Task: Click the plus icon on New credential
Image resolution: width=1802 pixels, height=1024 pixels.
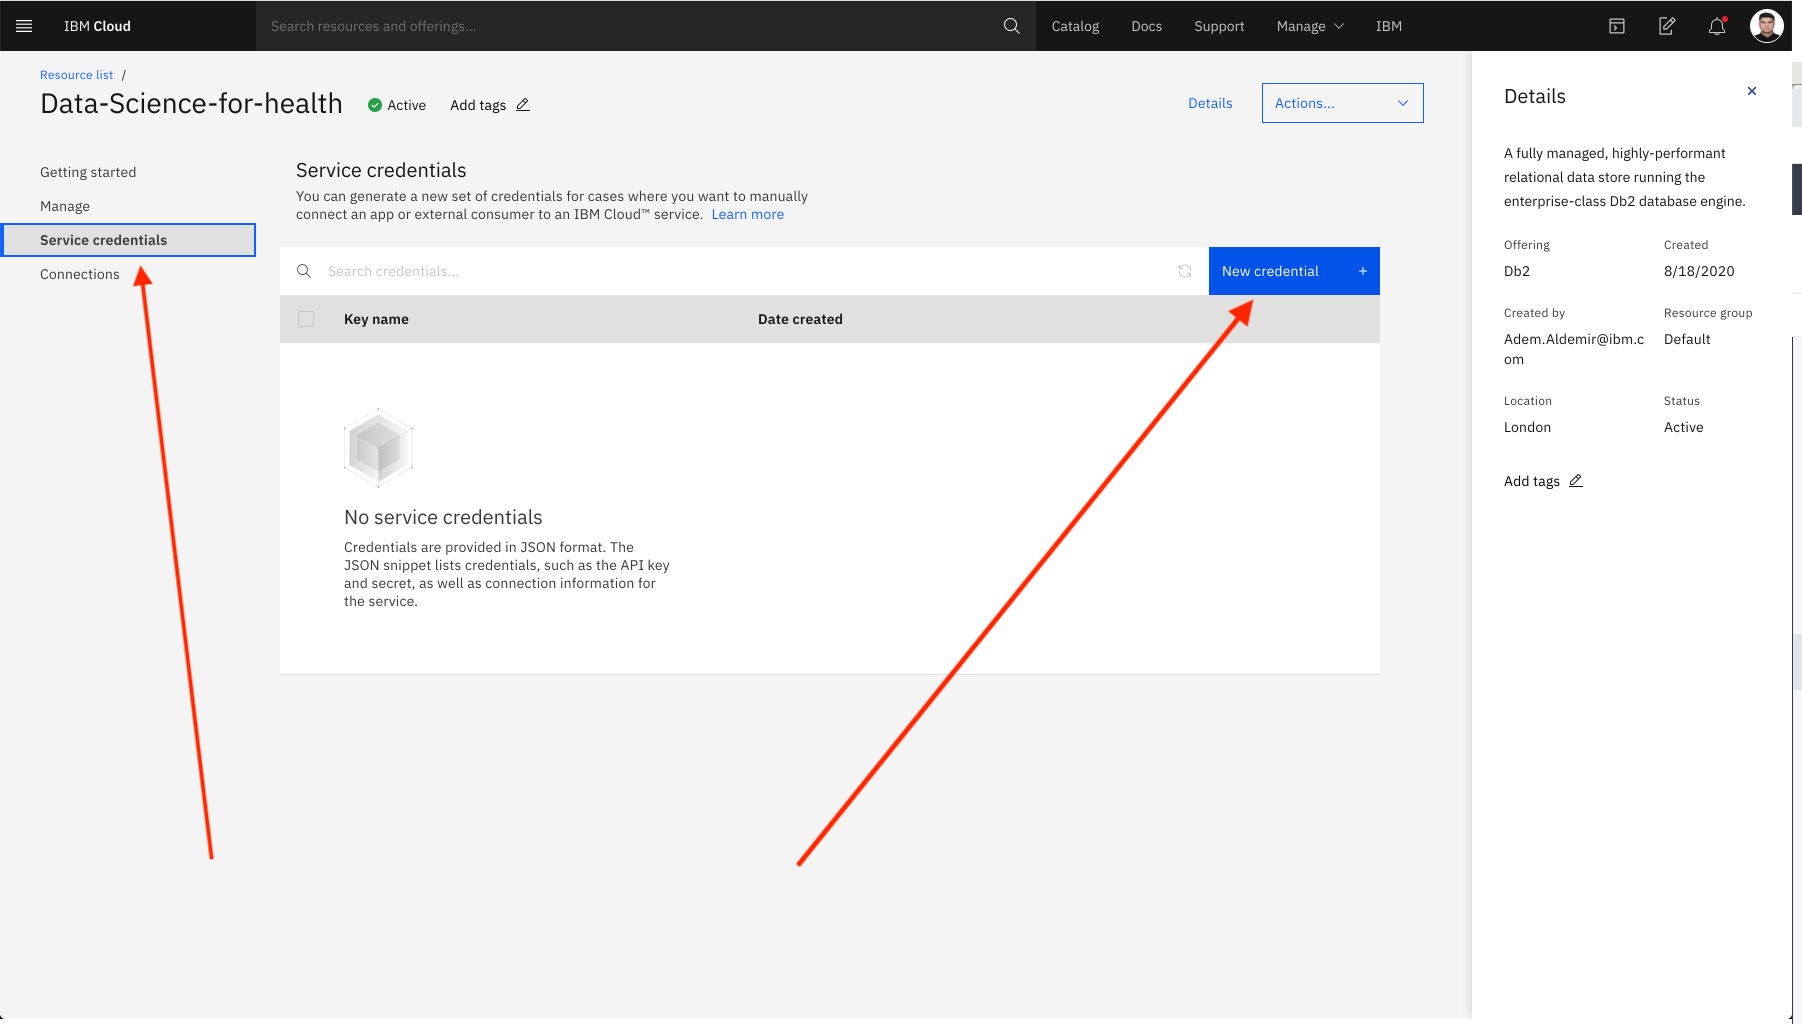Action: click(1362, 271)
